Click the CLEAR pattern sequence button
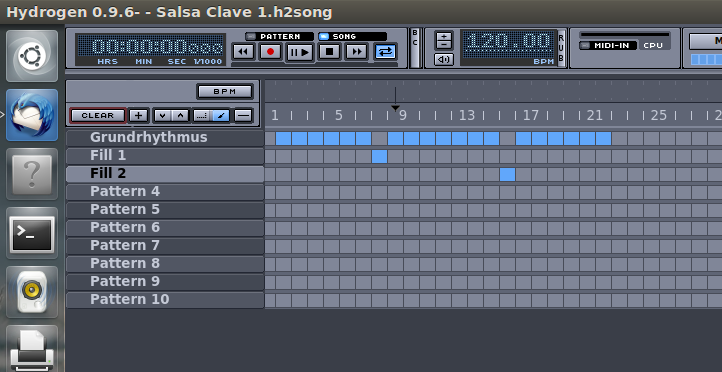This screenshot has width=722, height=372. pos(98,116)
